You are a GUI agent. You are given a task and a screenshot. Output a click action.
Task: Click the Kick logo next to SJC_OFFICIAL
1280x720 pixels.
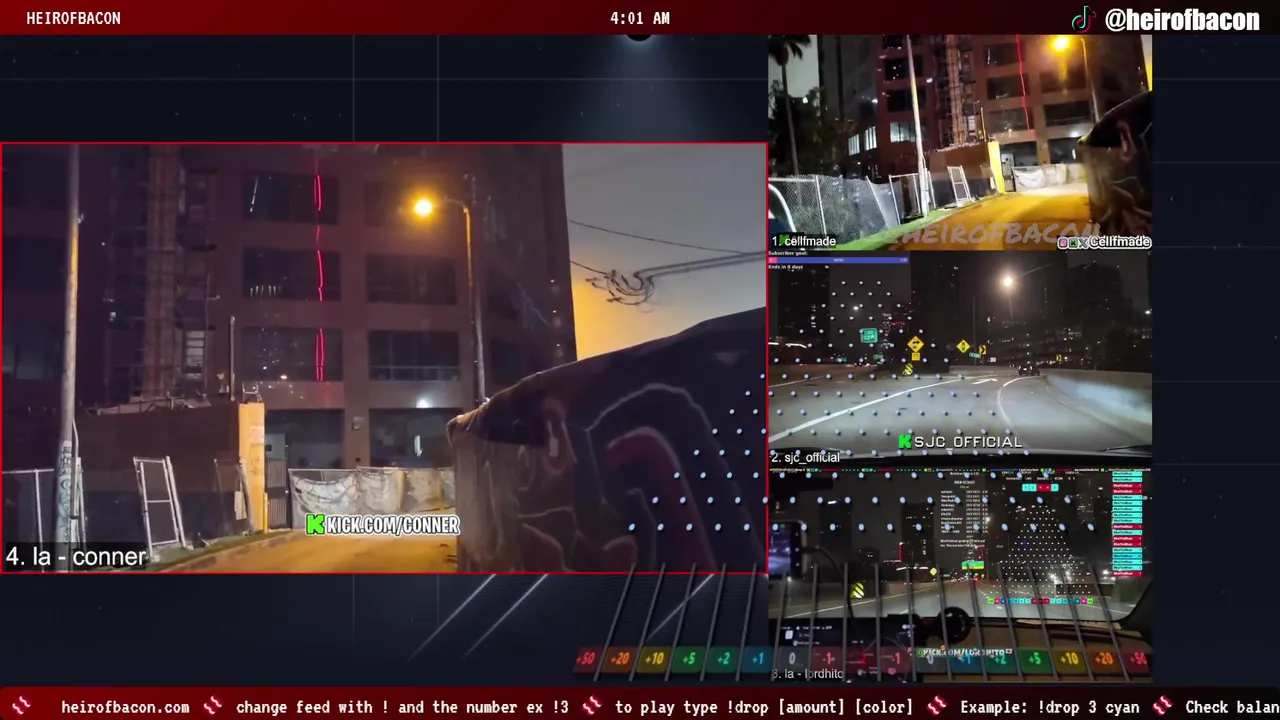(904, 441)
